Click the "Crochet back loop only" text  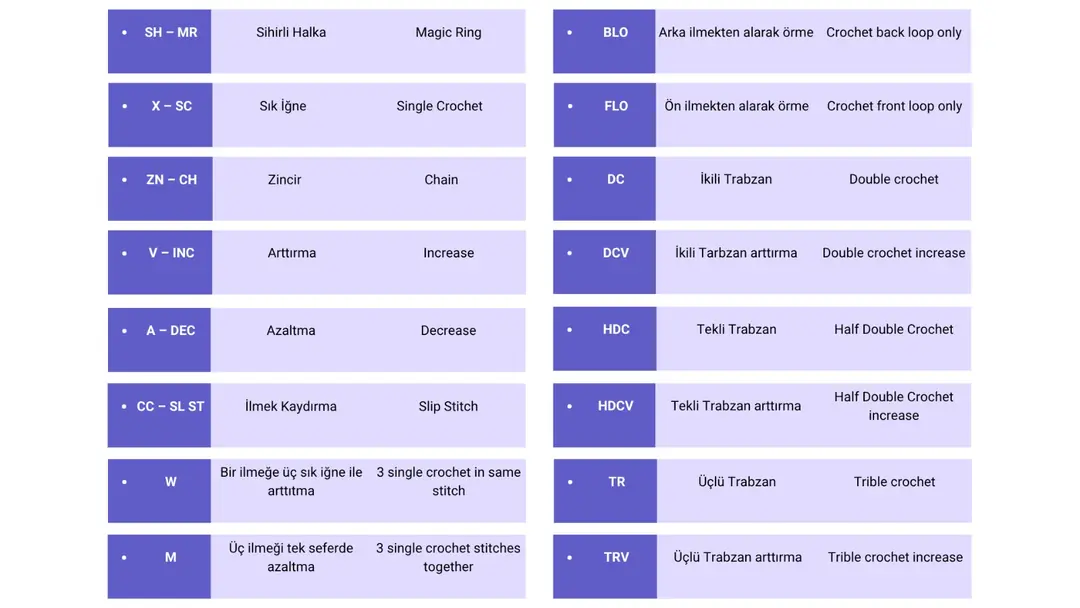pyautogui.click(x=894, y=33)
